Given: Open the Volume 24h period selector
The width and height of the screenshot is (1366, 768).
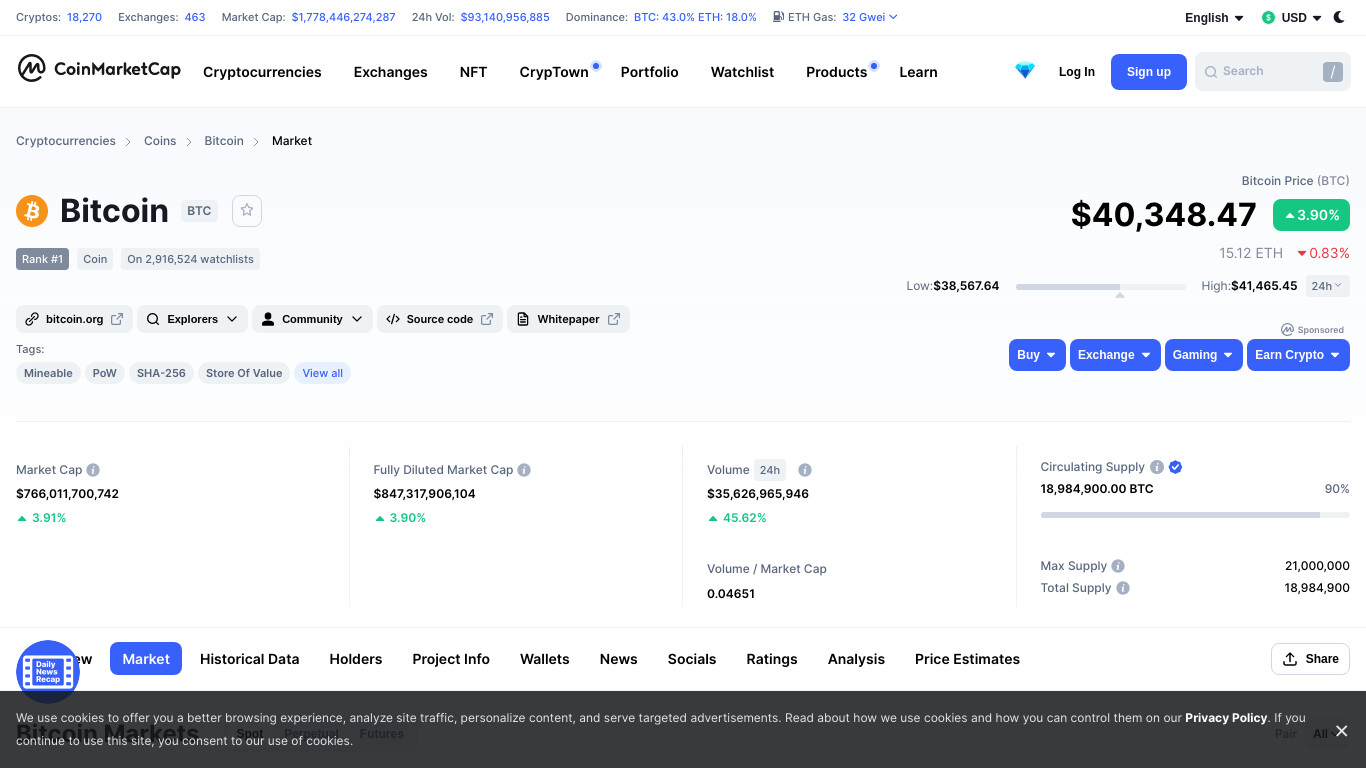Looking at the screenshot, I should (x=770, y=470).
